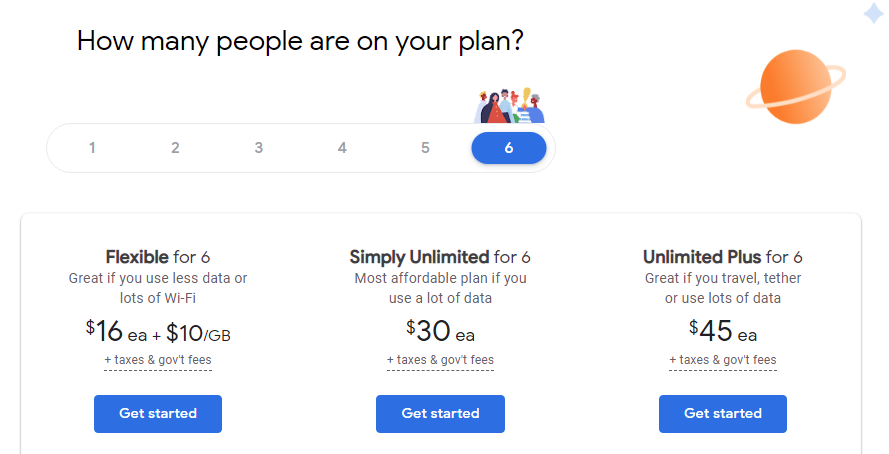Screen dimensions: 889x454
Task: Click the group of people illustration
Action: pos(509,105)
